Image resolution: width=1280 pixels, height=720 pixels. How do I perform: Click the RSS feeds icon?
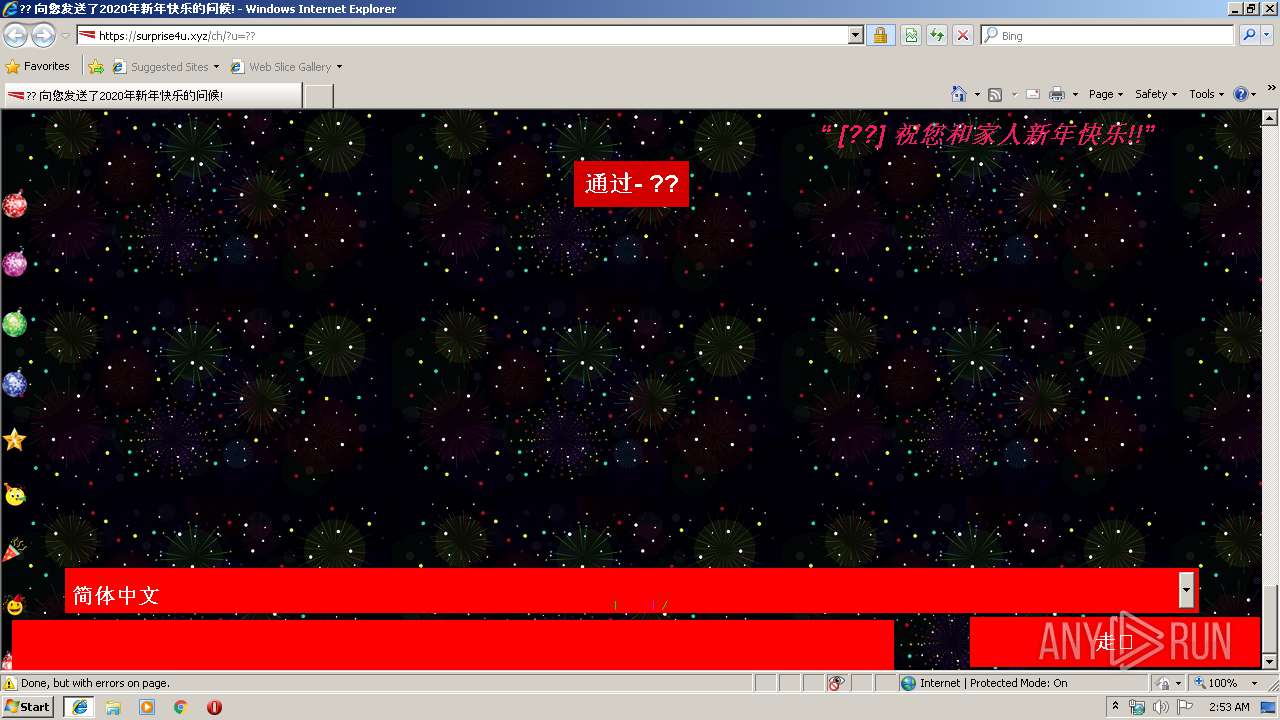[995, 94]
